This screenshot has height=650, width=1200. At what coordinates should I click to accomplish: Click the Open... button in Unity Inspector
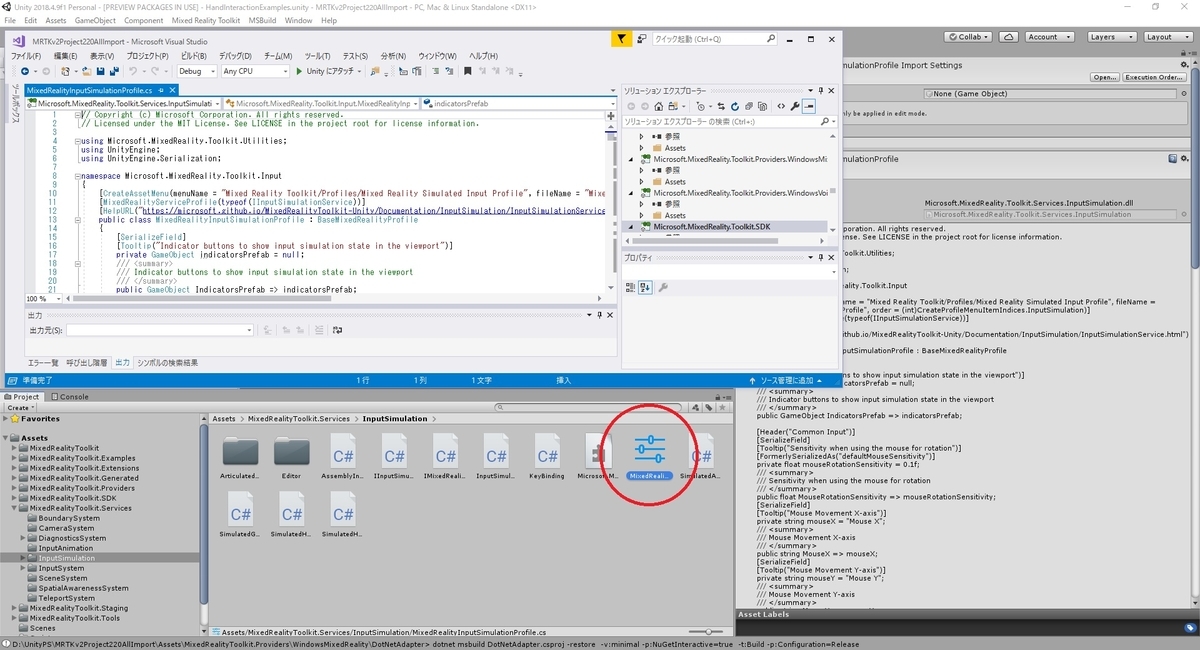coord(1105,77)
